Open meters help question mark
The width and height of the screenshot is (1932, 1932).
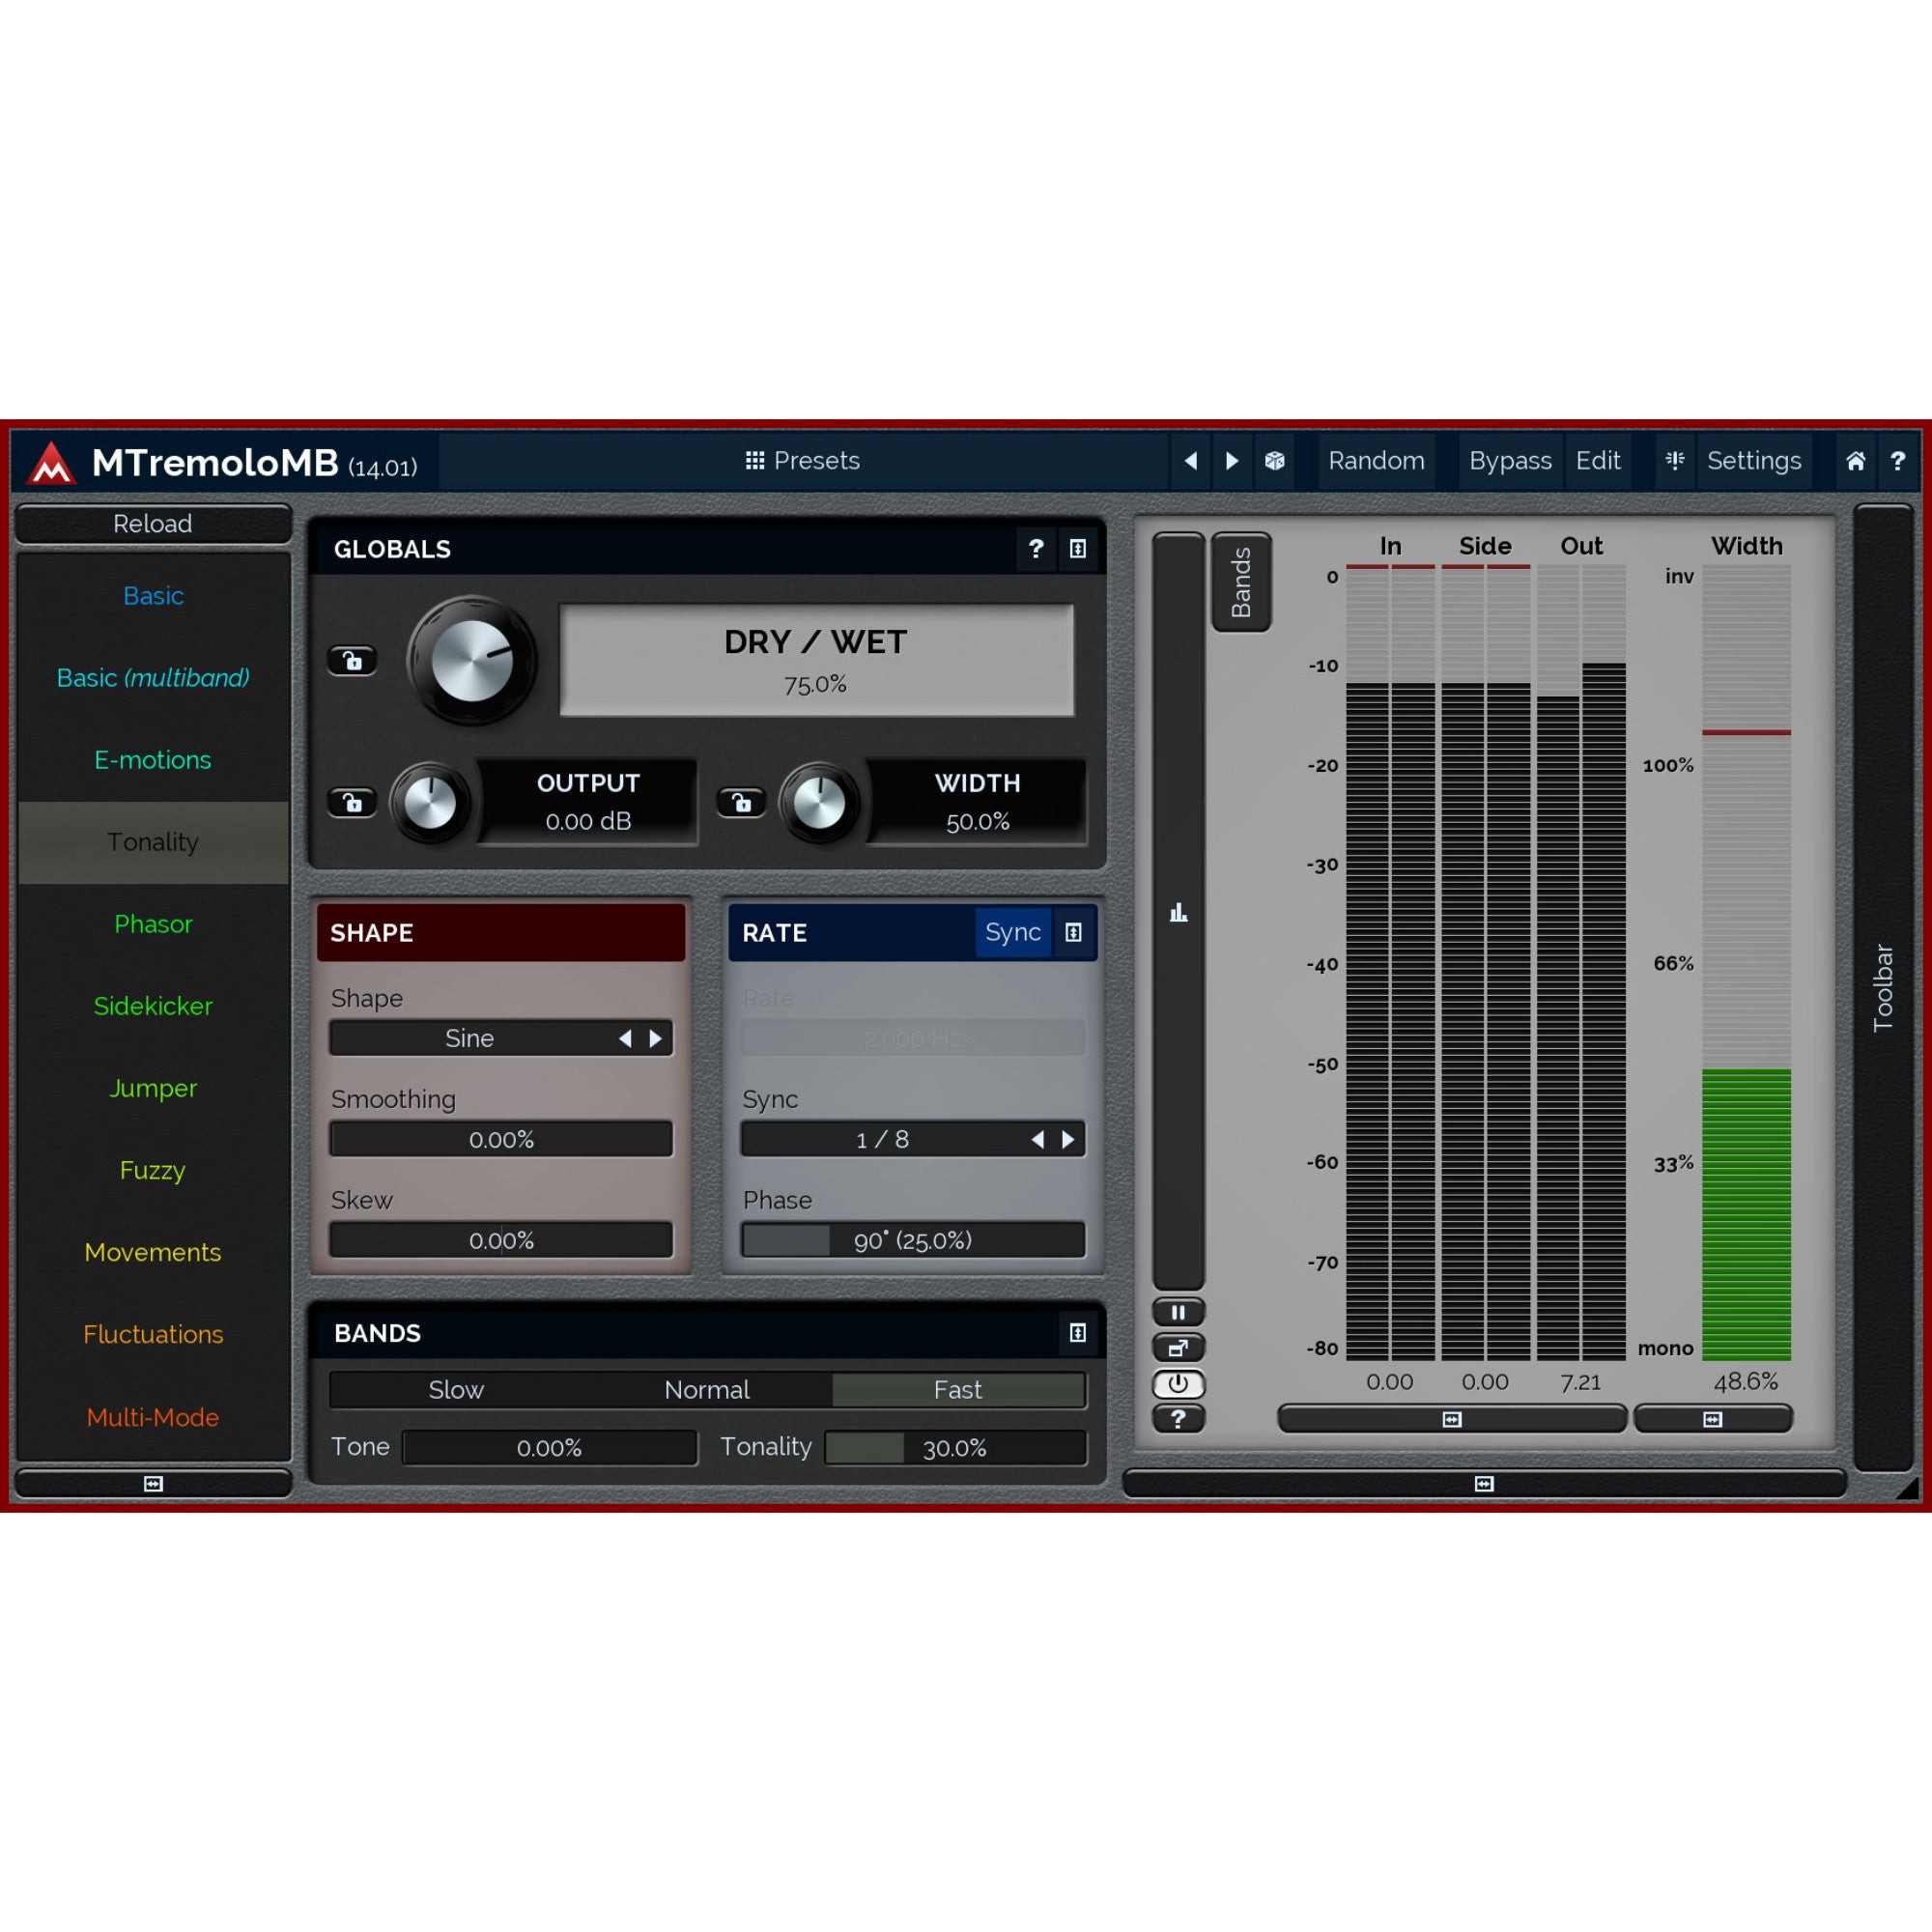point(1179,1419)
